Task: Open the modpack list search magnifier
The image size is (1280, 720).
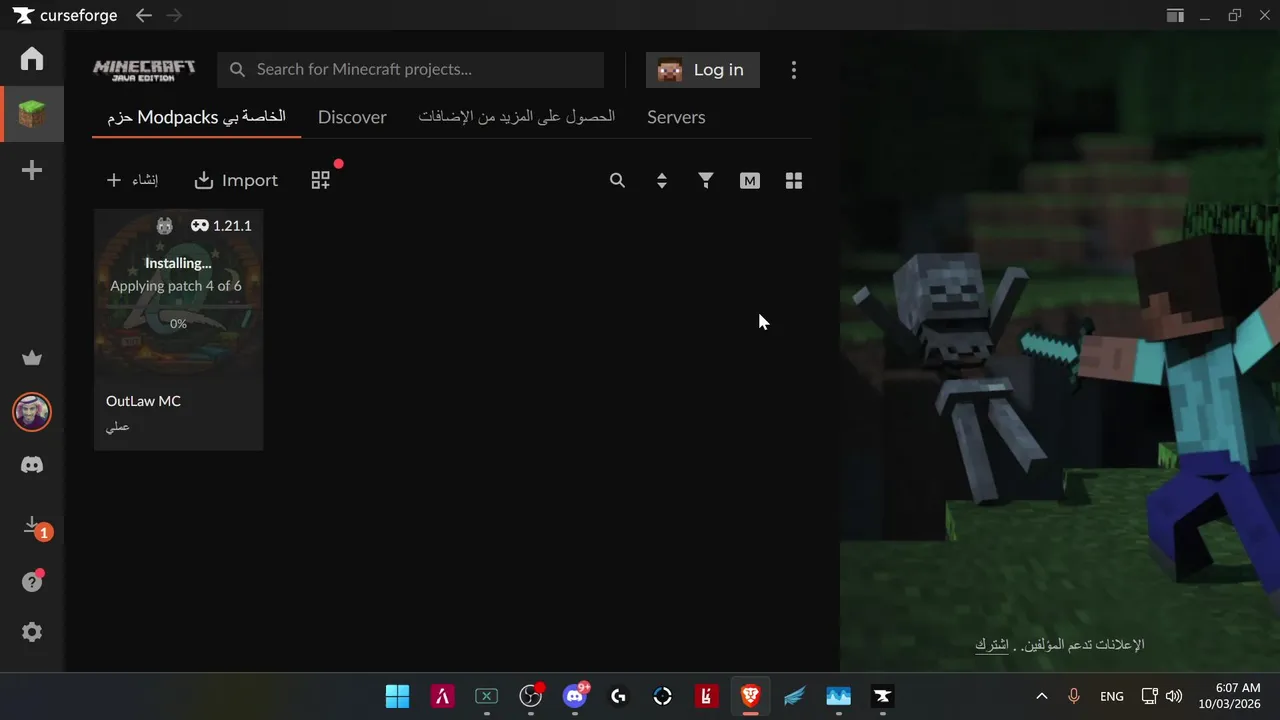Action: pos(617,180)
